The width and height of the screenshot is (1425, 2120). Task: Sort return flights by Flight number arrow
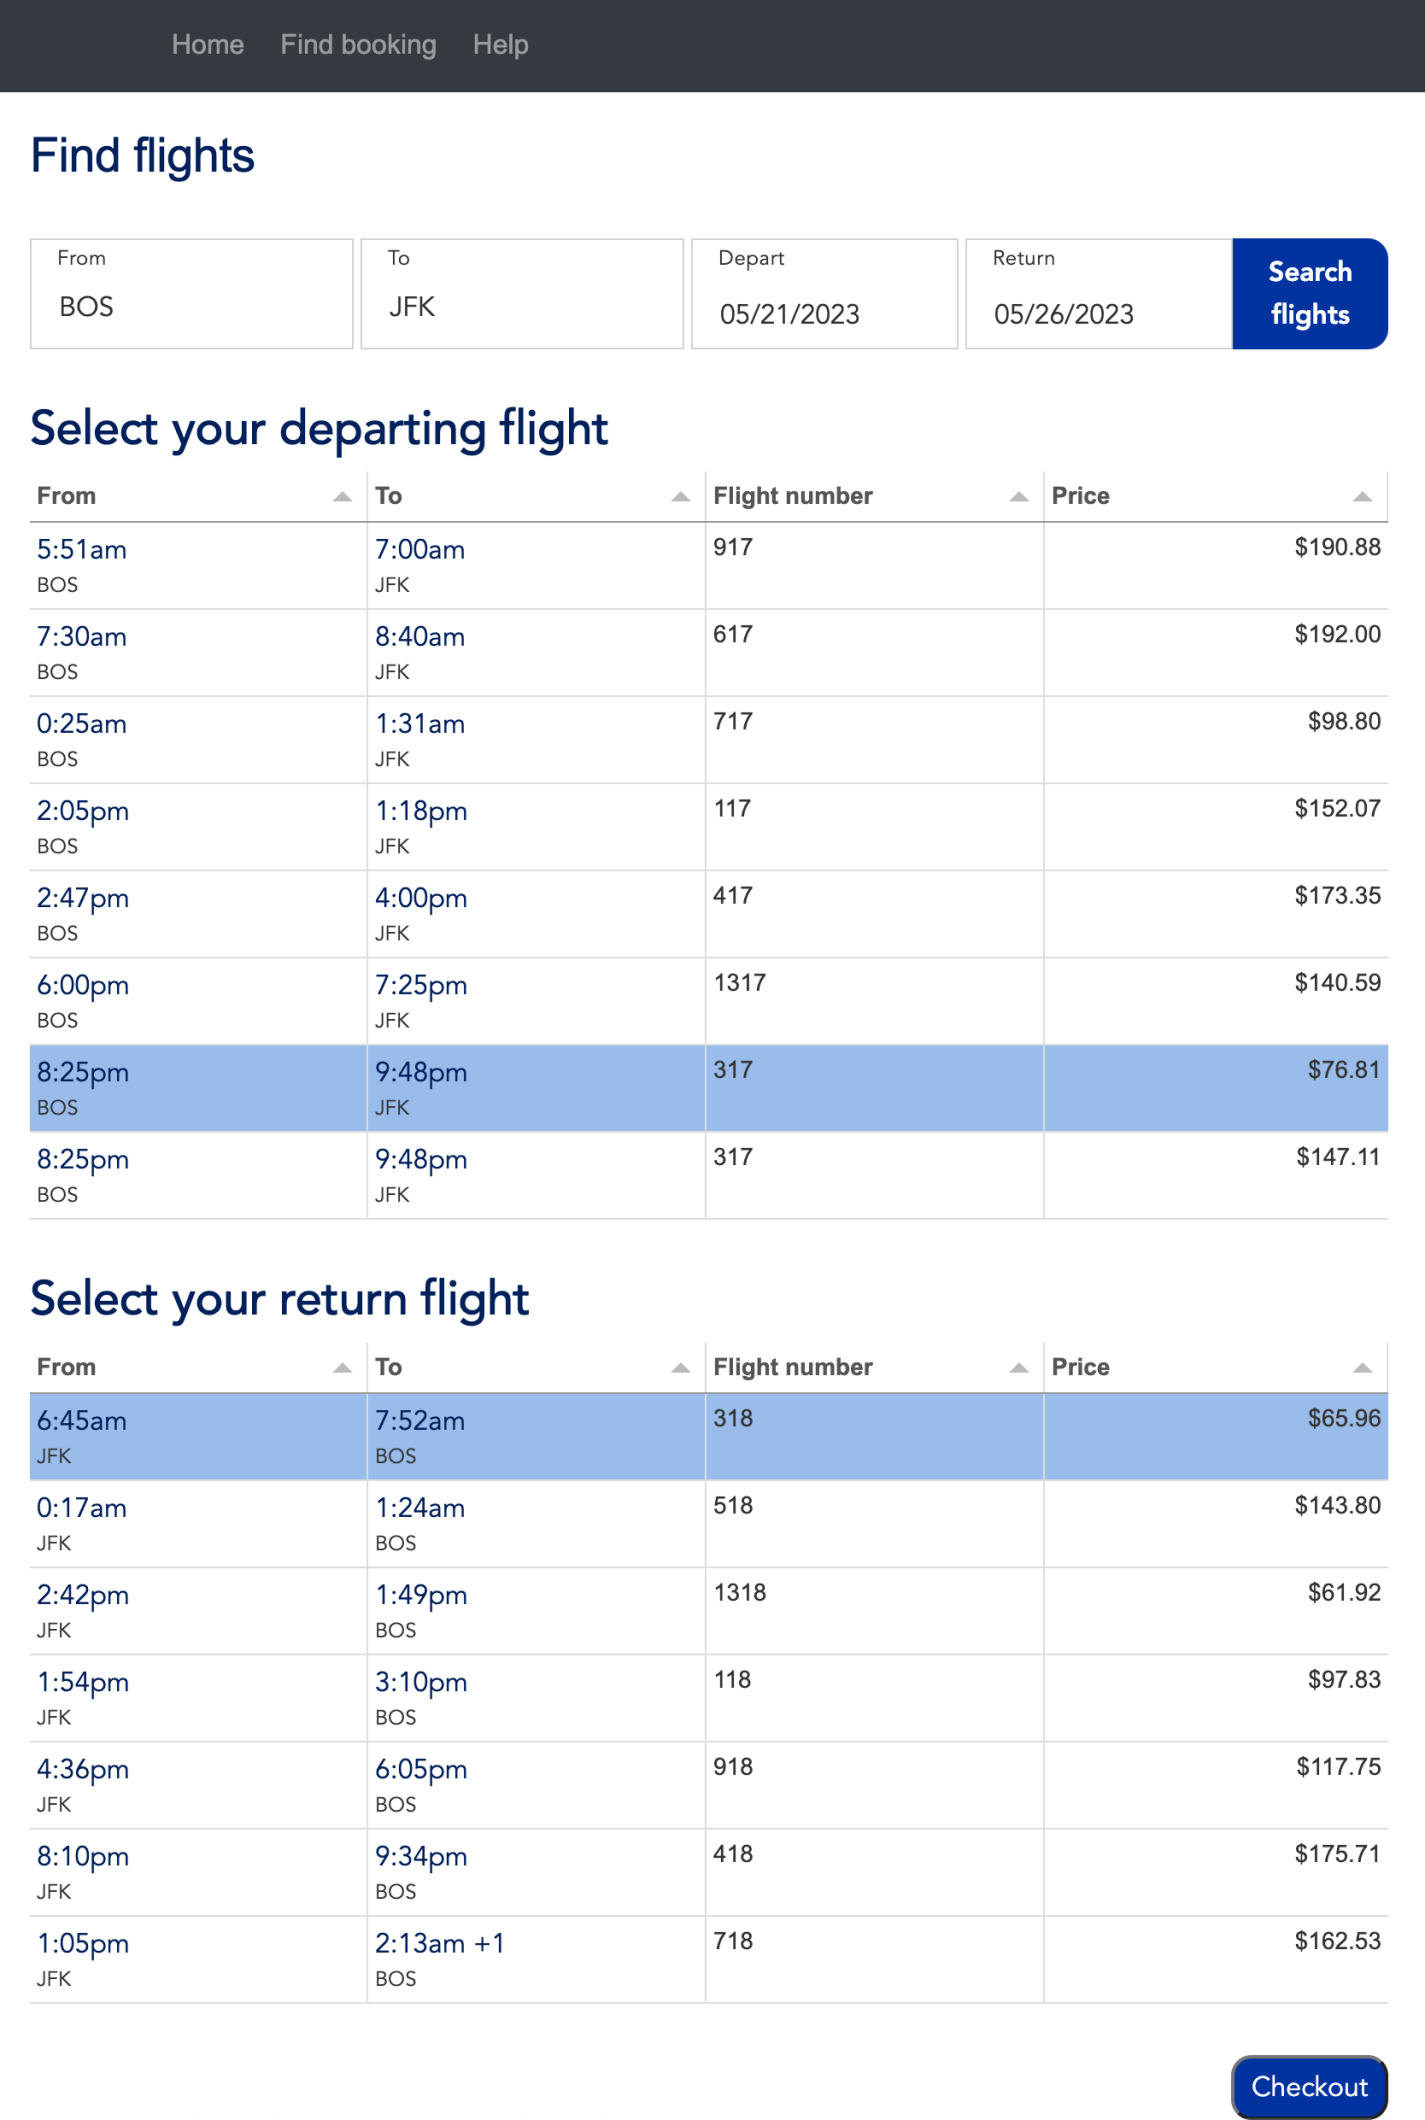tap(1018, 1368)
